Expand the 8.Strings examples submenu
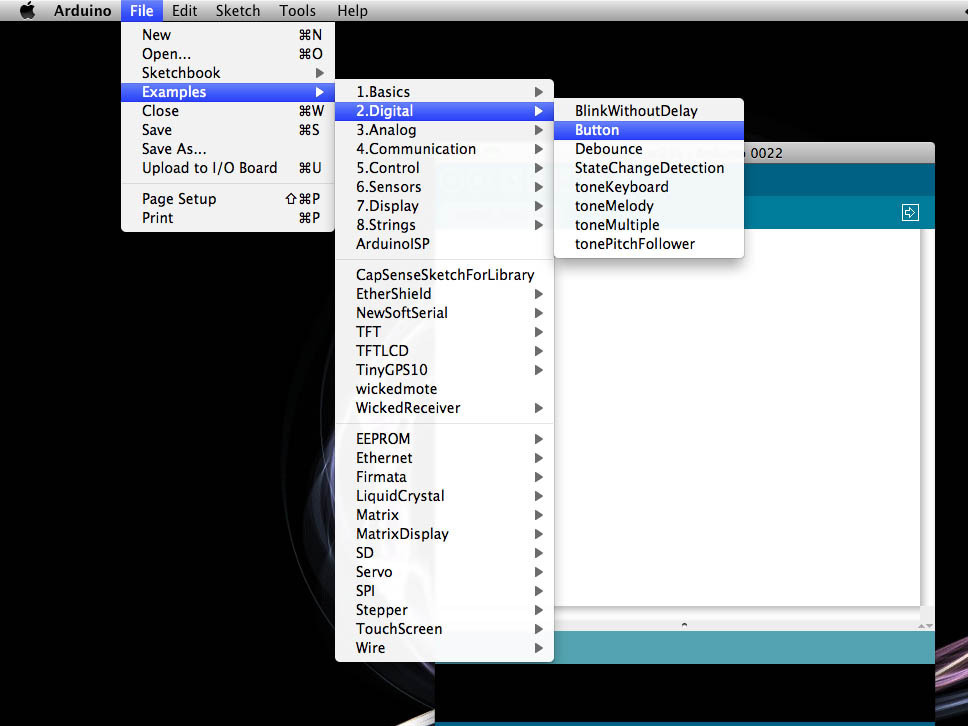 click(x=444, y=225)
